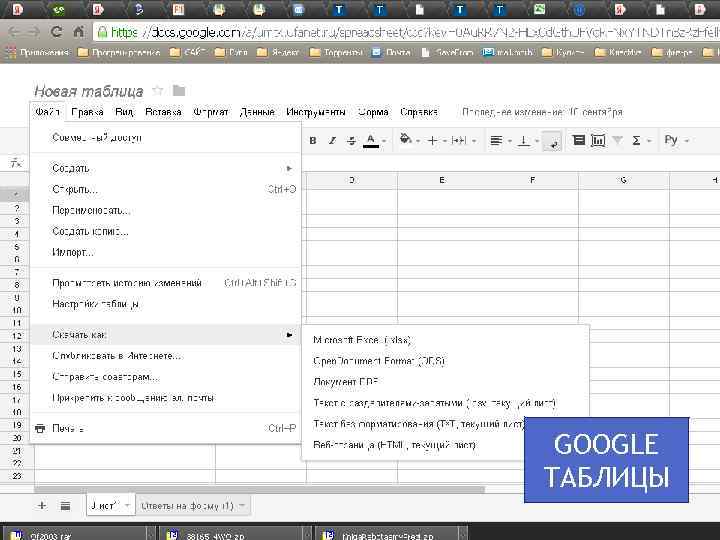Download as OpenDocument Format (ODS)
Image resolution: width=720 pixels, height=540 pixels.
tap(445, 361)
